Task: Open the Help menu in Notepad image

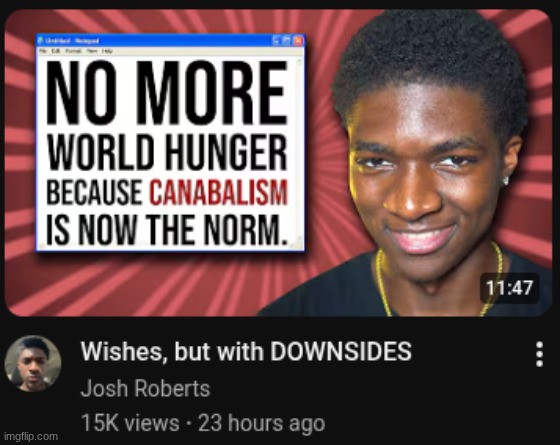Action: [x=108, y=51]
